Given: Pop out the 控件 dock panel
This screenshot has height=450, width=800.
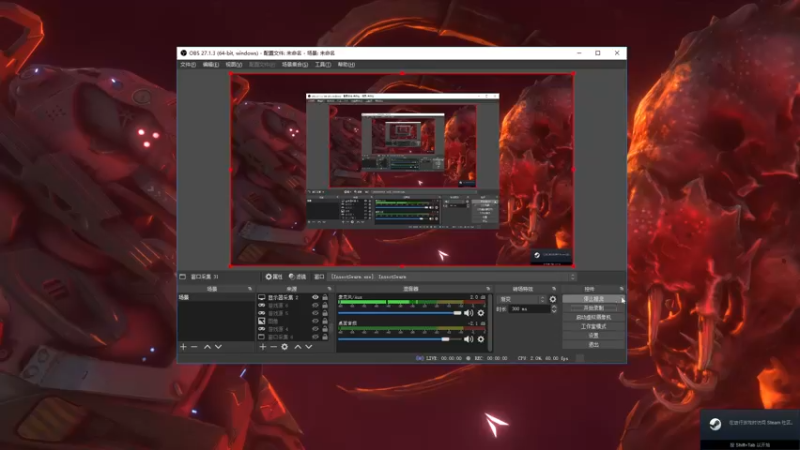Looking at the screenshot, I should [x=621, y=289].
